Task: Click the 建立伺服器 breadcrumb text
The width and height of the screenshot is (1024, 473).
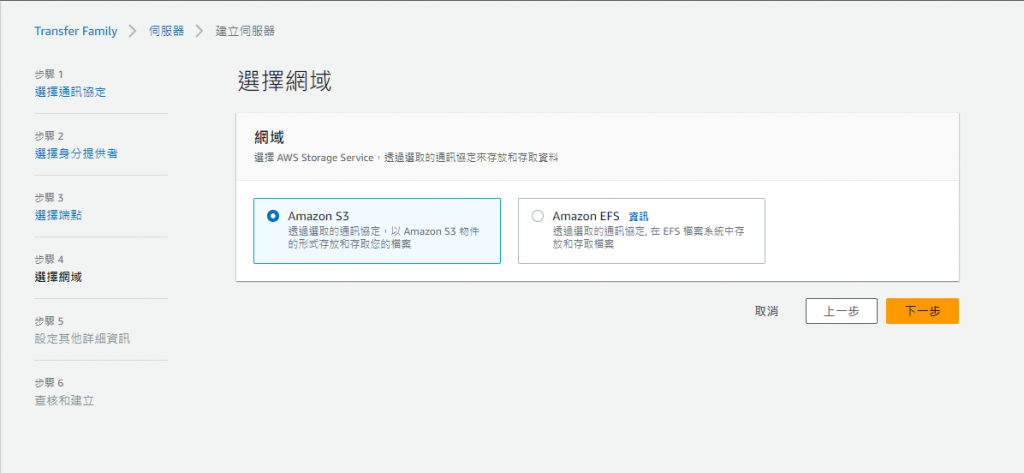Action: tap(245, 31)
